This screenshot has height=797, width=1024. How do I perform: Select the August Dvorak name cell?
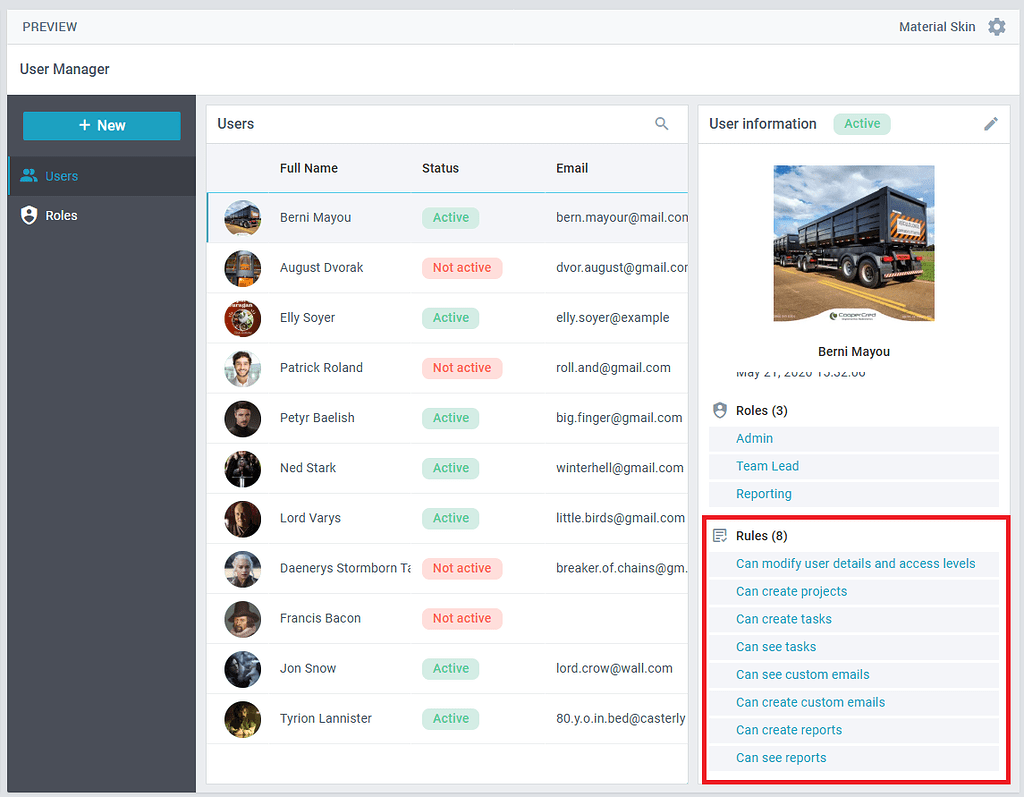point(321,268)
